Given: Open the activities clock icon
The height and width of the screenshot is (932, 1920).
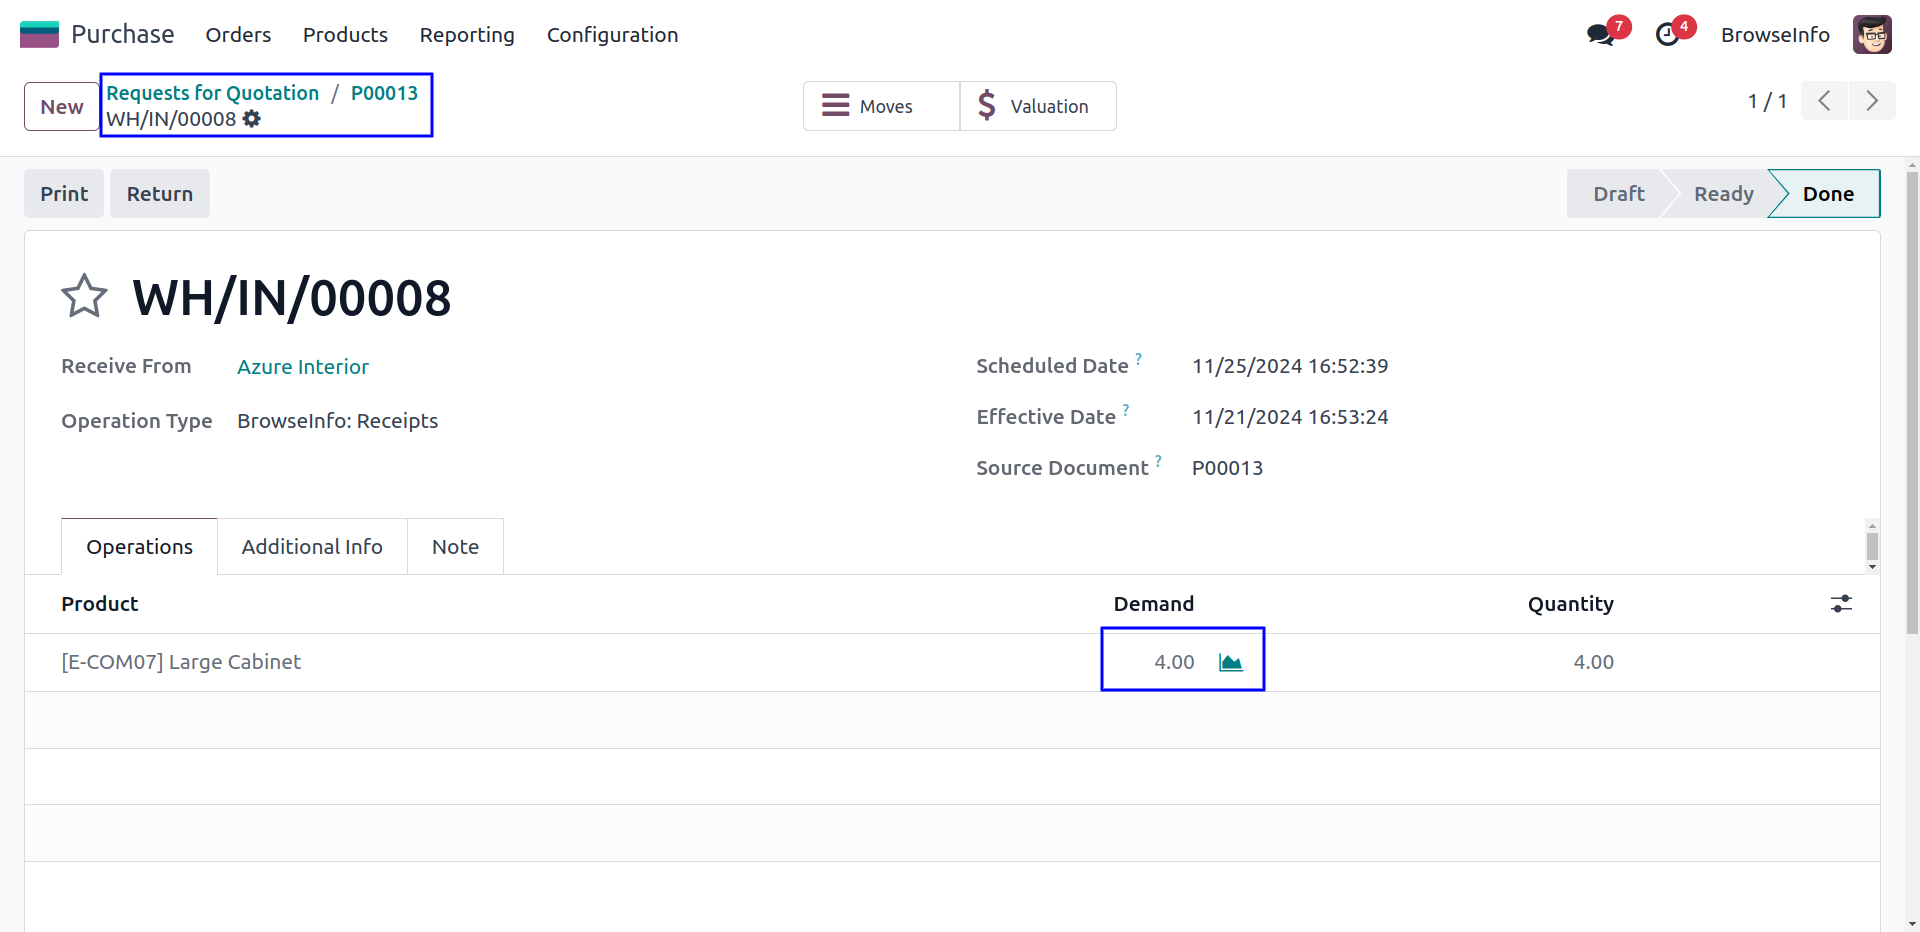Looking at the screenshot, I should [1667, 35].
